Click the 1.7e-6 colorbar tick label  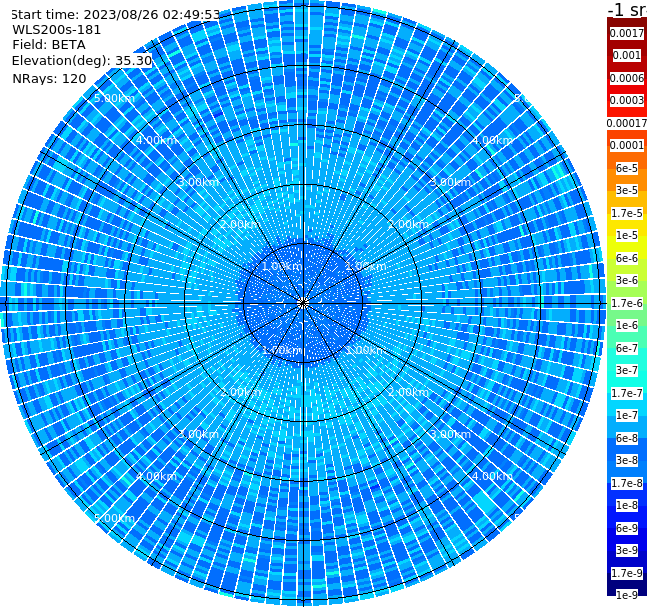(x=627, y=303)
